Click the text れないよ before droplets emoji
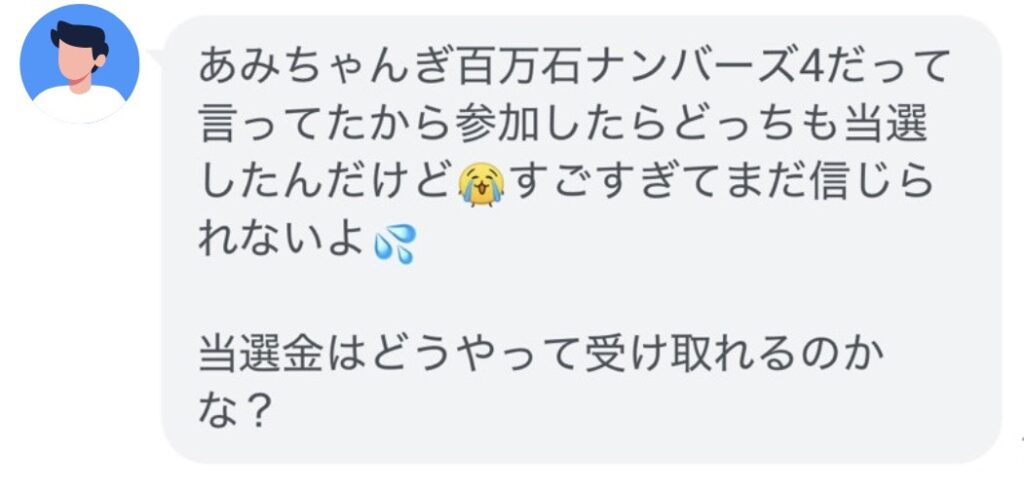Viewport: 1024px width, 489px height. pyautogui.click(x=281, y=244)
